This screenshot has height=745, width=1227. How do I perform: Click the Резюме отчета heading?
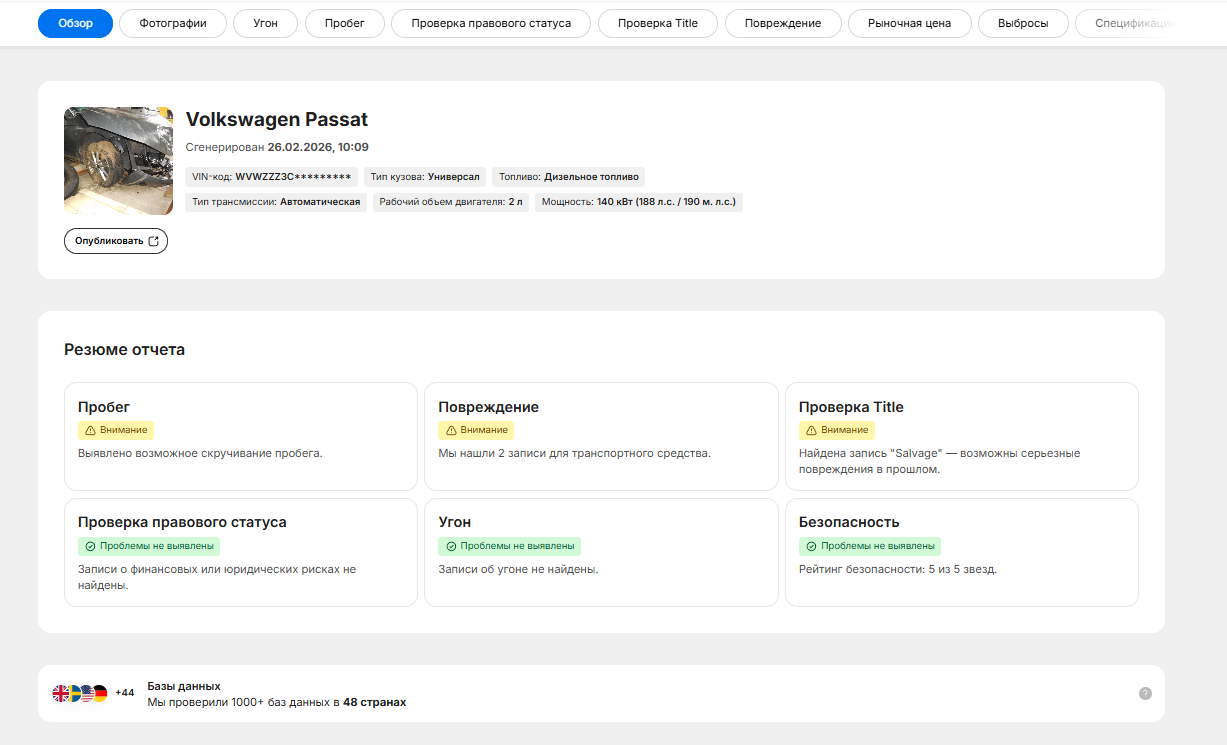click(x=124, y=350)
